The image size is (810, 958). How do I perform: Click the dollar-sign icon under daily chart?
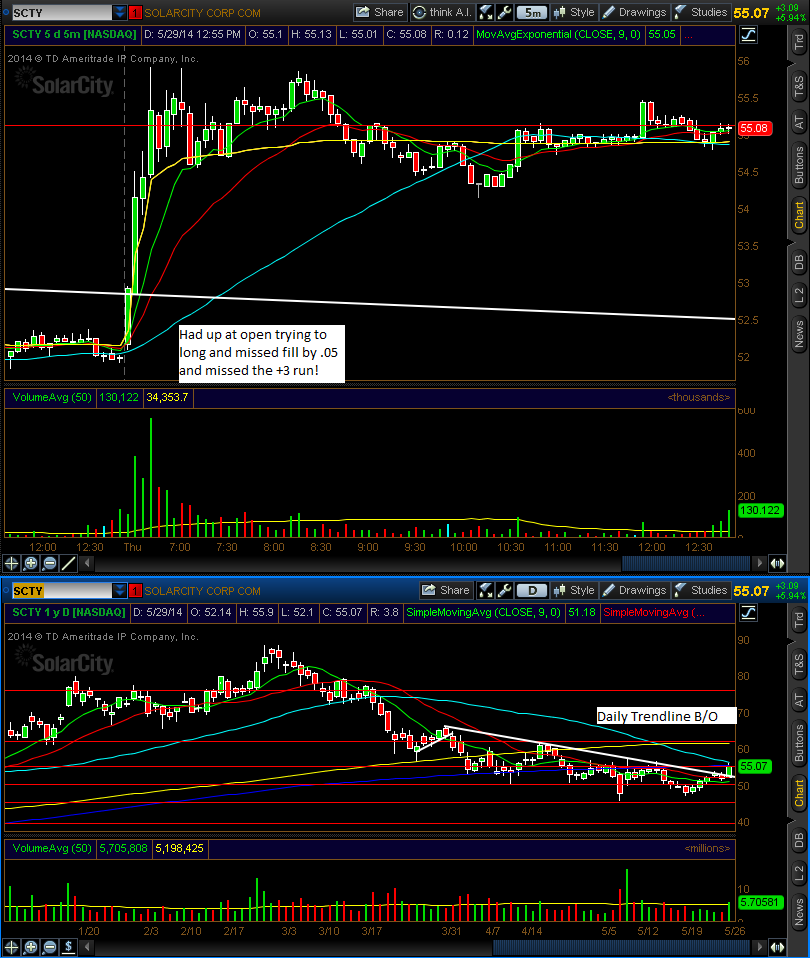tap(68, 947)
